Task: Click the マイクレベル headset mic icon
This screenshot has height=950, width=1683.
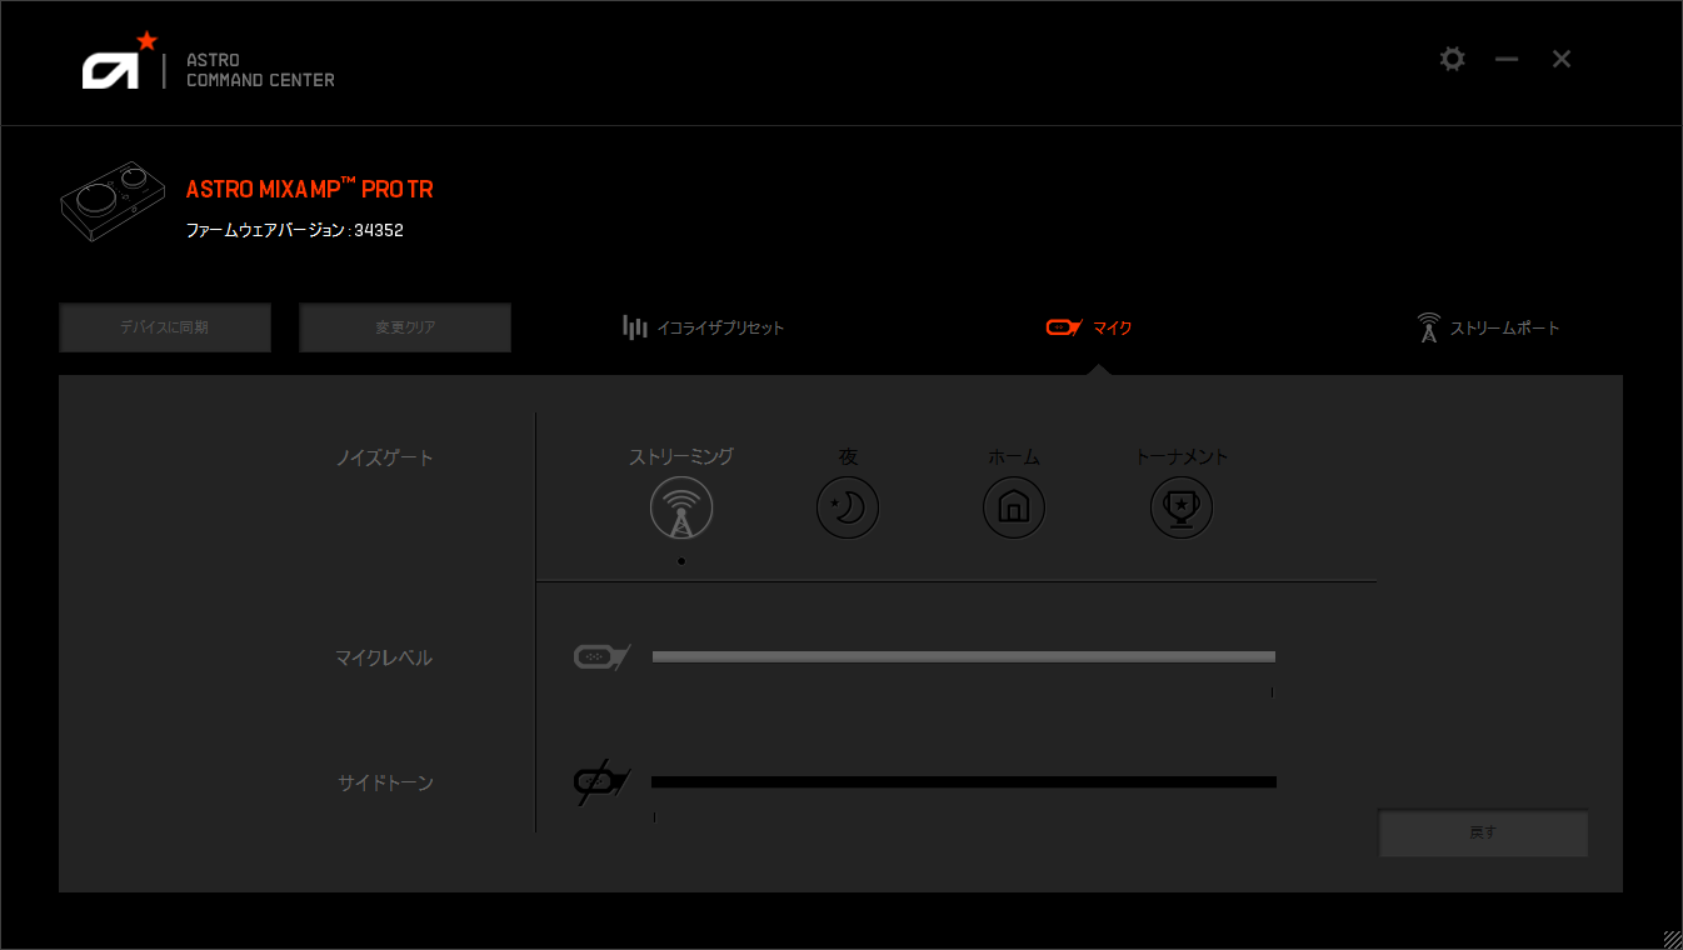Action: [602, 657]
